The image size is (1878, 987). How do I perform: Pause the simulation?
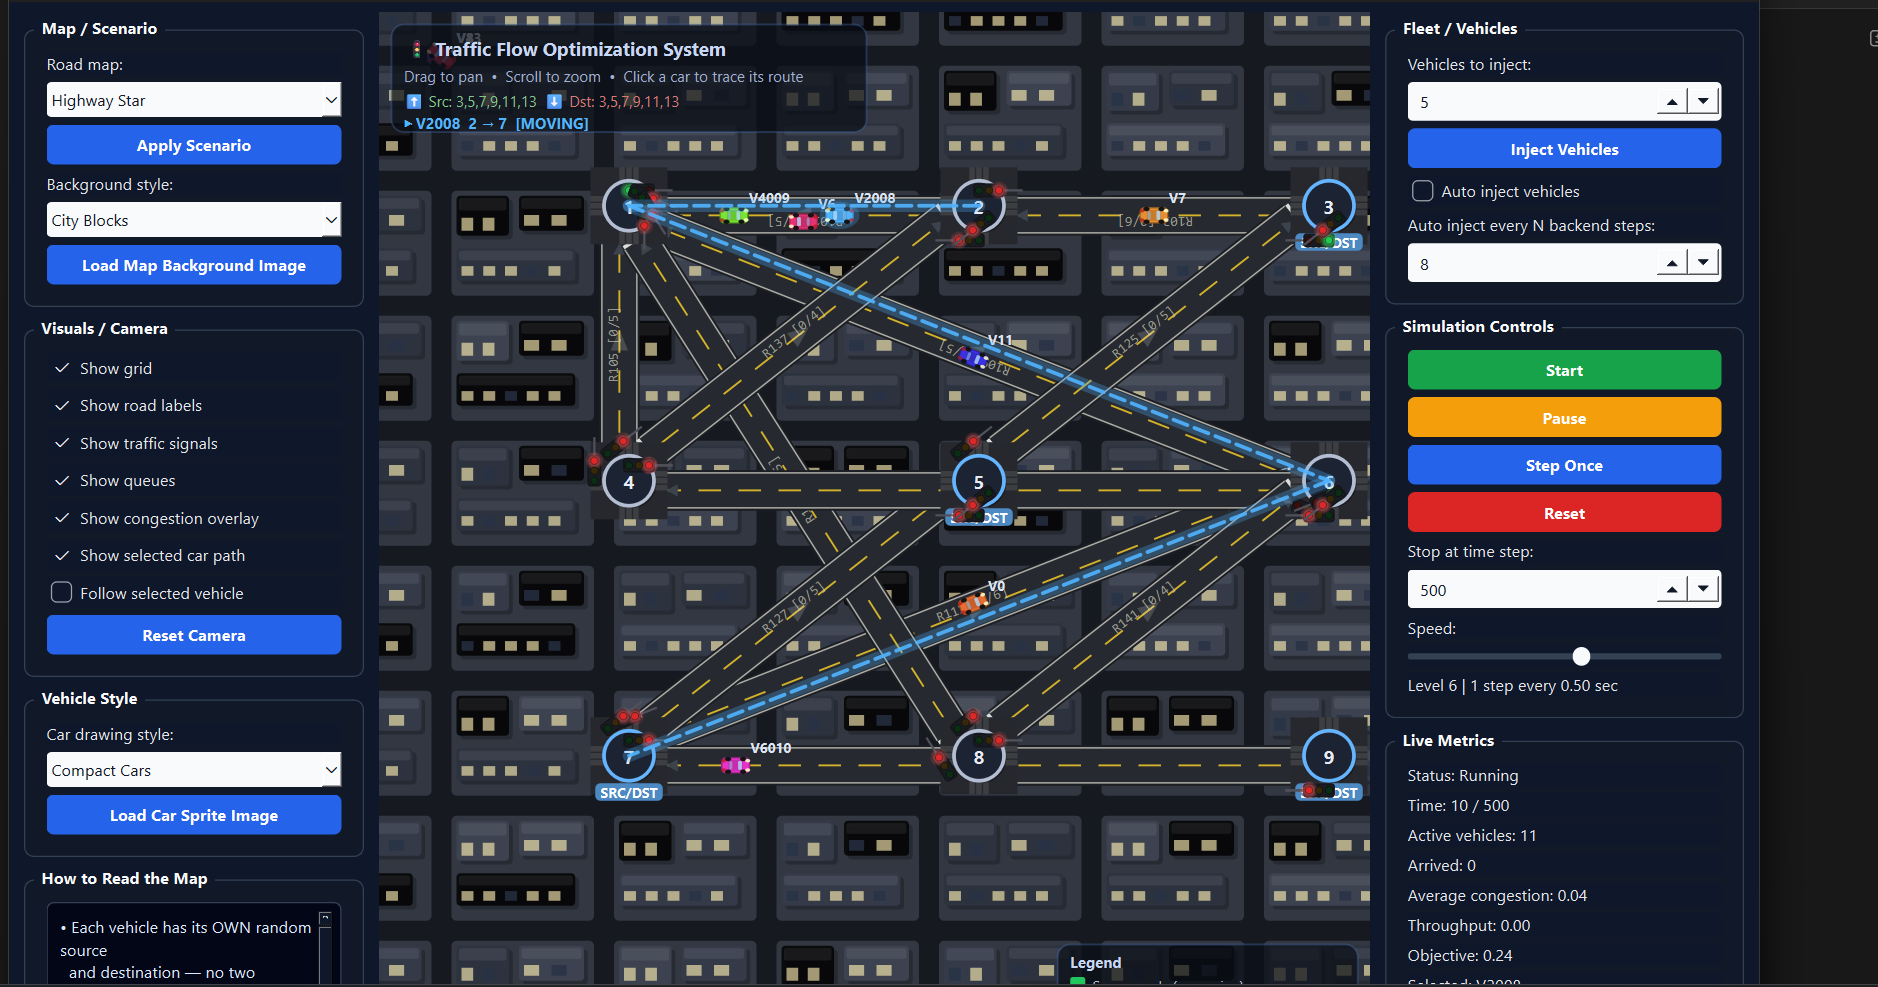coord(1564,418)
